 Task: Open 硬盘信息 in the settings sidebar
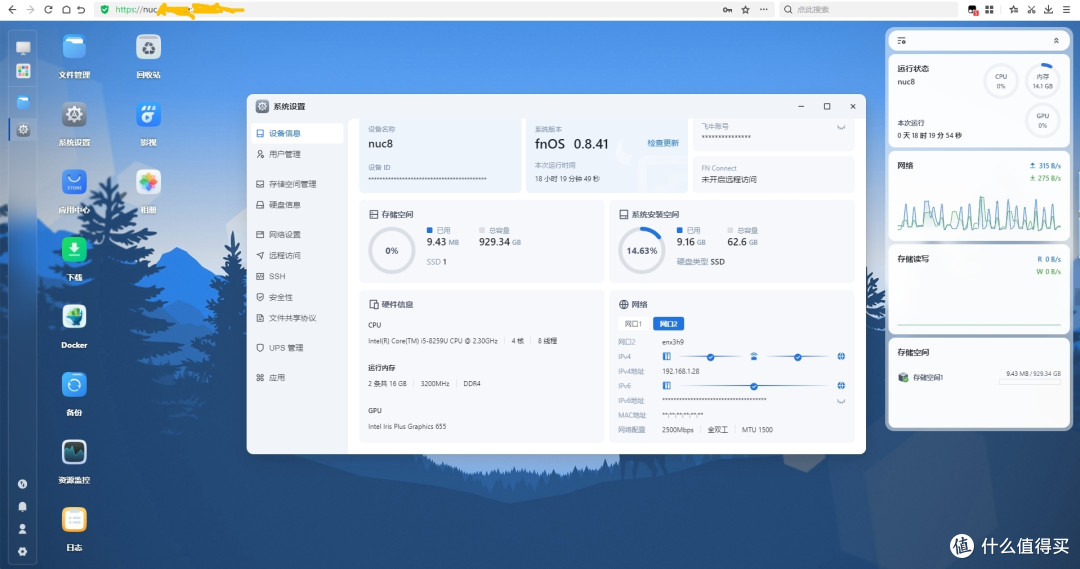(x=298, y=205)
